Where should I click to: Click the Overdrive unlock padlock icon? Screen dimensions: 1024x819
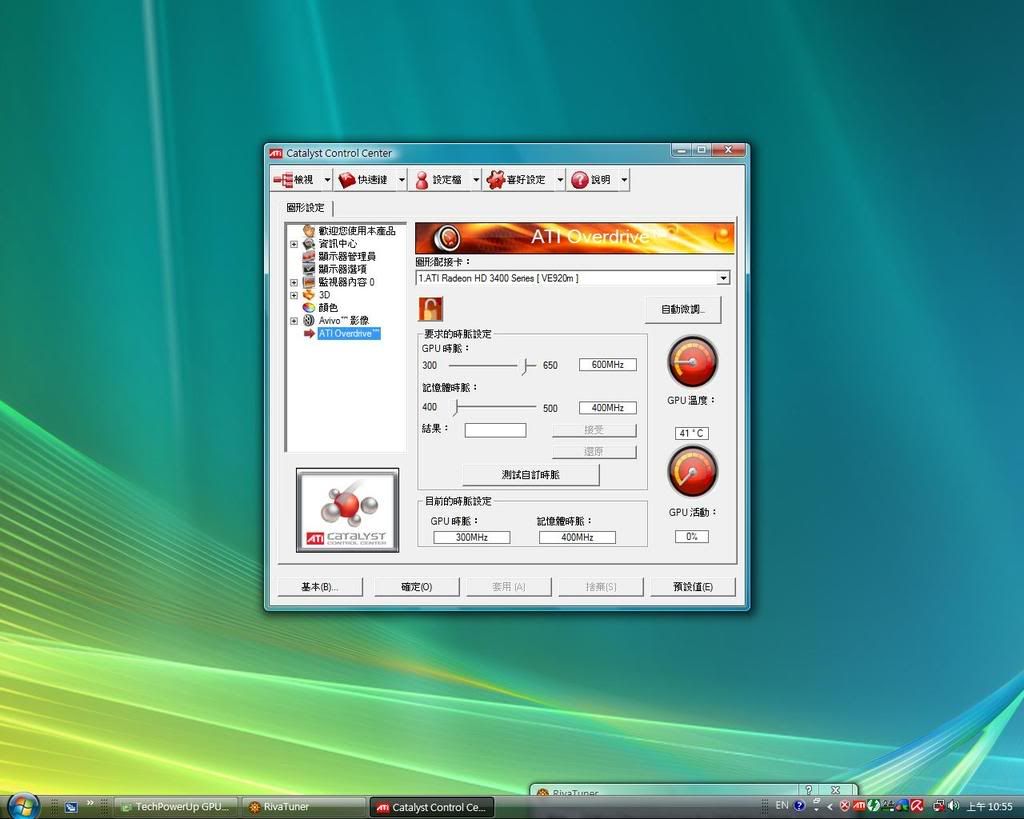click(430, 308)
